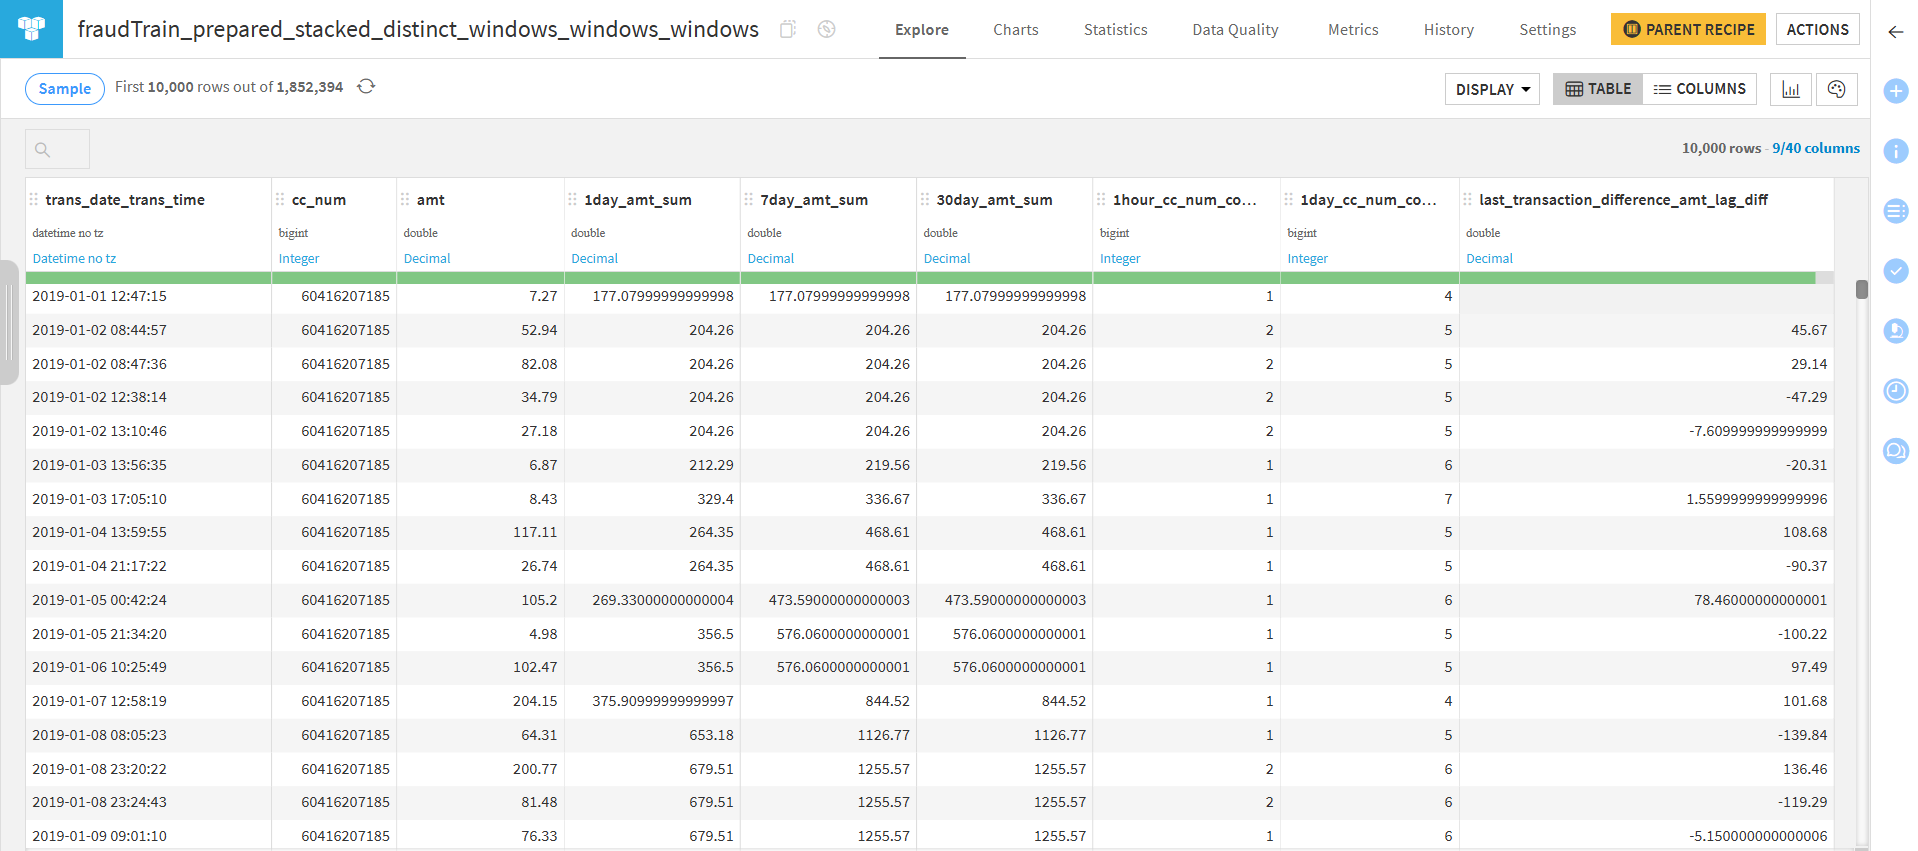Open the DISPLAY dropdown
Viewport: 1918px width, 851px height.
point(1492,89)
